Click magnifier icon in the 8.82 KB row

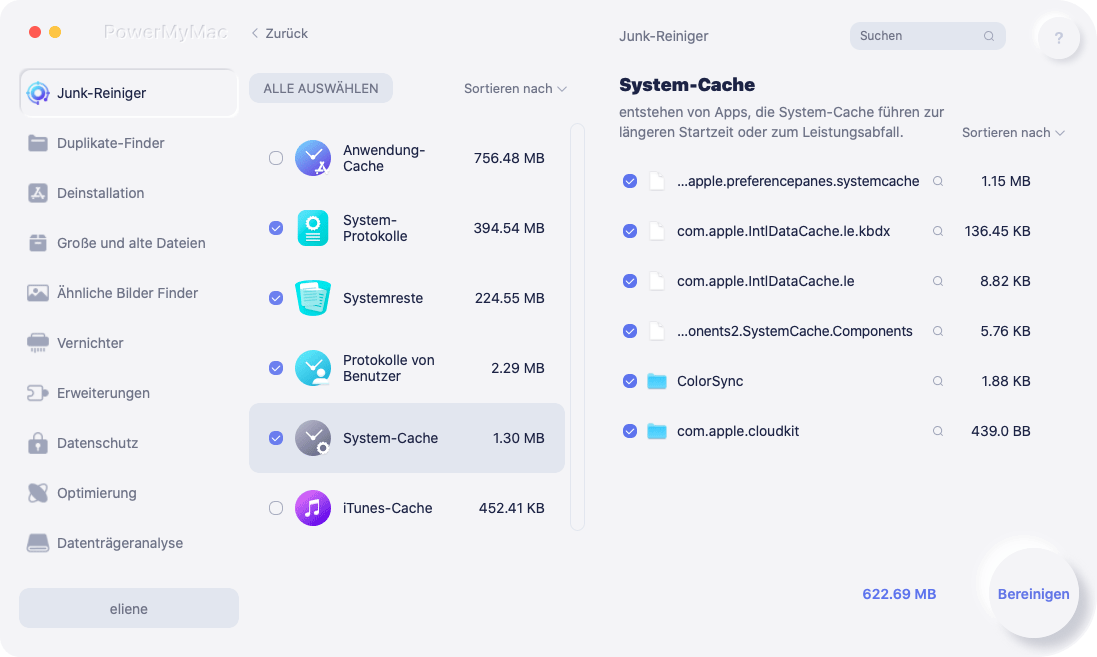(937, 281)
